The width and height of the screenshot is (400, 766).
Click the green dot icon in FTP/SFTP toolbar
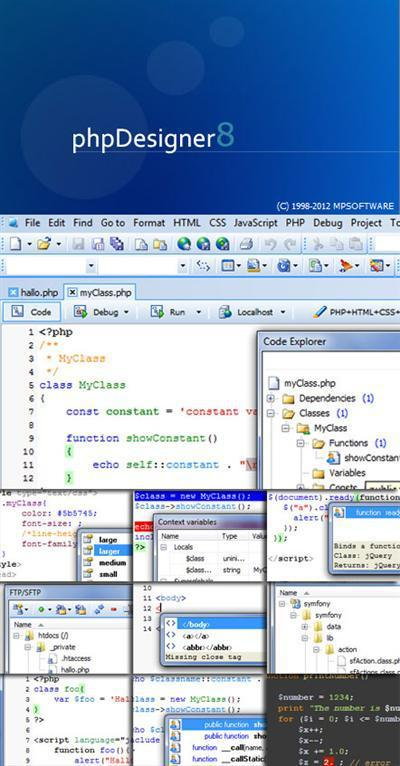point(41,609)
